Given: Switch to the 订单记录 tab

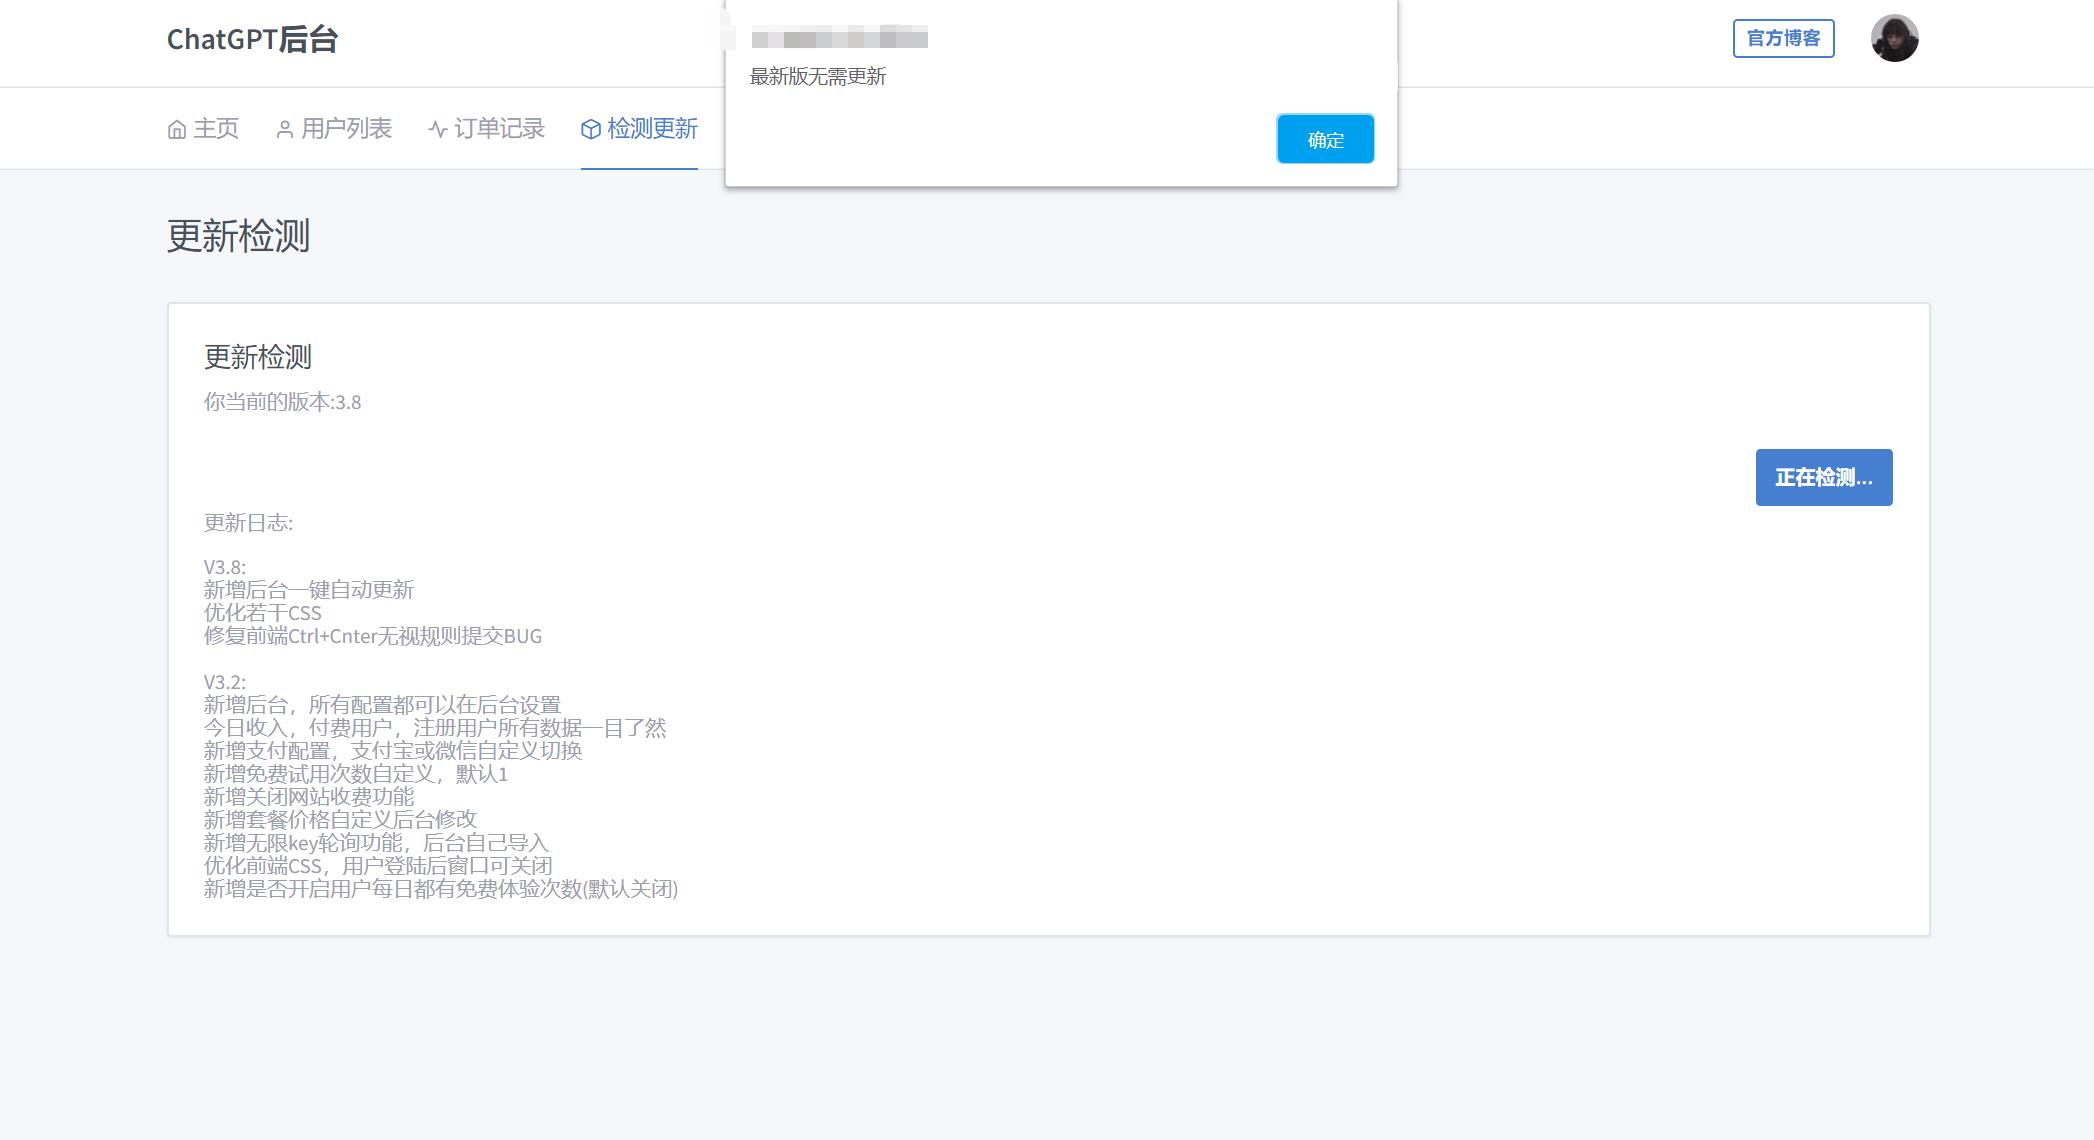Looking at the screenshot, I should point(487,129).
